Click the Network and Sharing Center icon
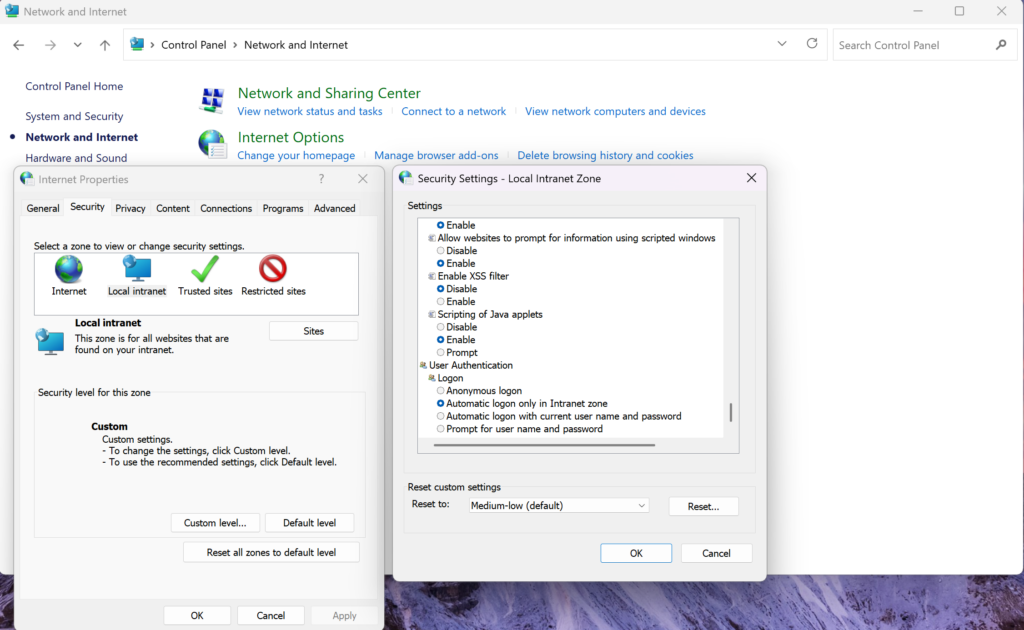The height and width of the screenshot is (630, 1024). [x=212, y=100]
